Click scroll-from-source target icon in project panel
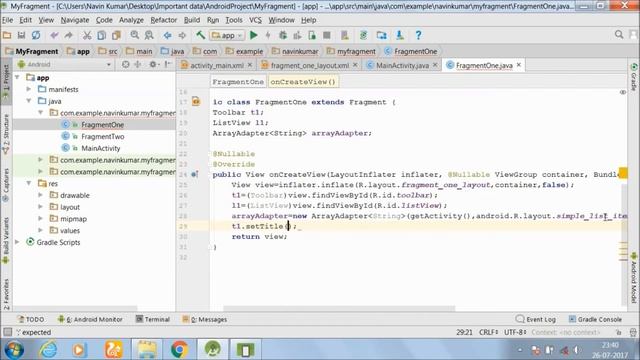This screenshot has width=640, height=360. point(126,64)
